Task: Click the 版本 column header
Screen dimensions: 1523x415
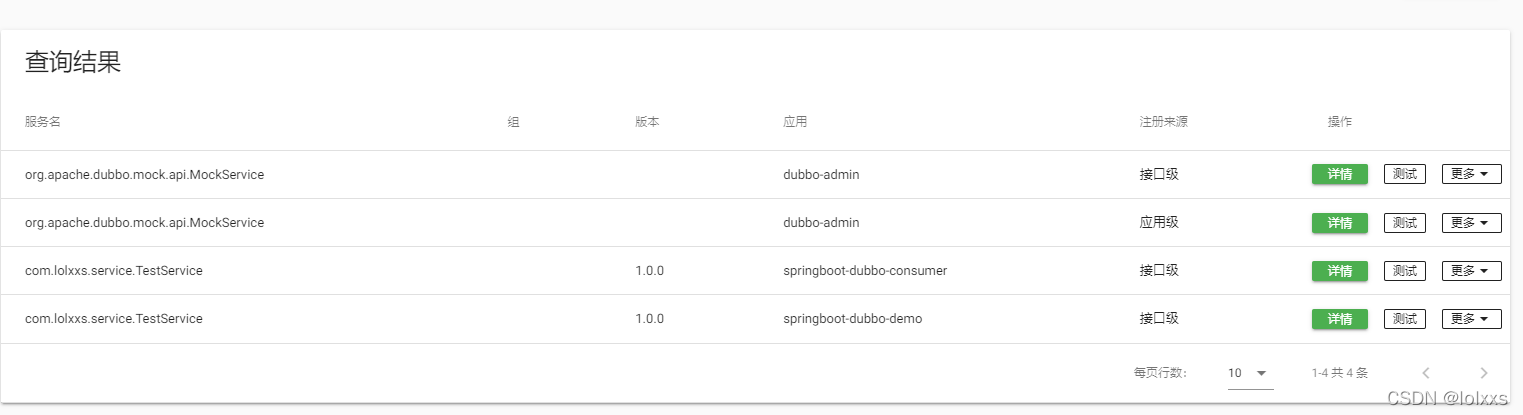Action: coord(647,122)
